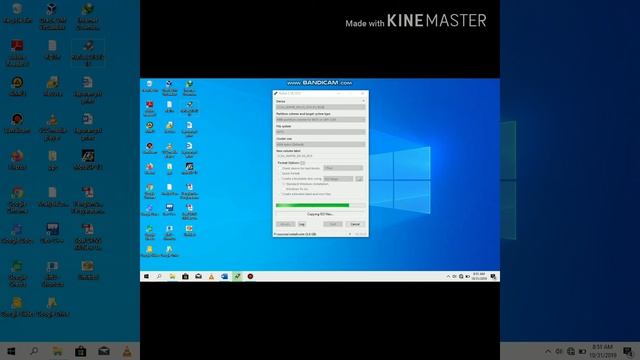Image resolution: width=640 pixels, height=360 pixels.
Task: Select Standard Windows installation radio button
Action: click(x=284, y=184)
